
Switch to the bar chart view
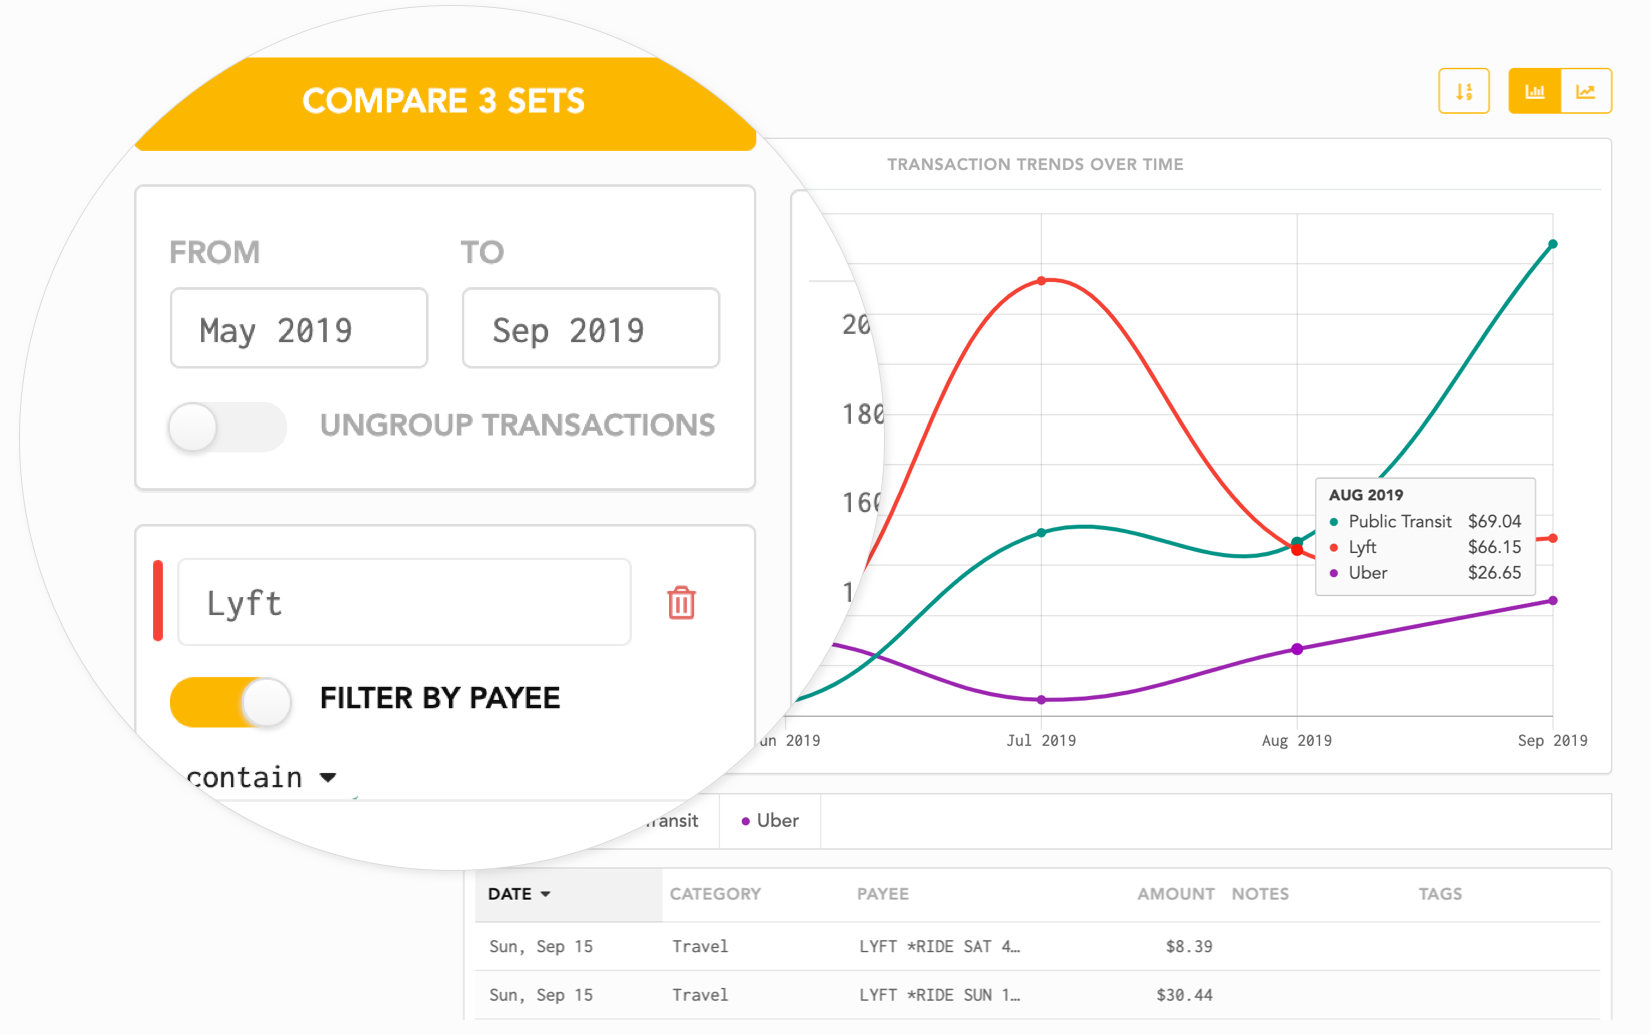[x=1535, y=91]
